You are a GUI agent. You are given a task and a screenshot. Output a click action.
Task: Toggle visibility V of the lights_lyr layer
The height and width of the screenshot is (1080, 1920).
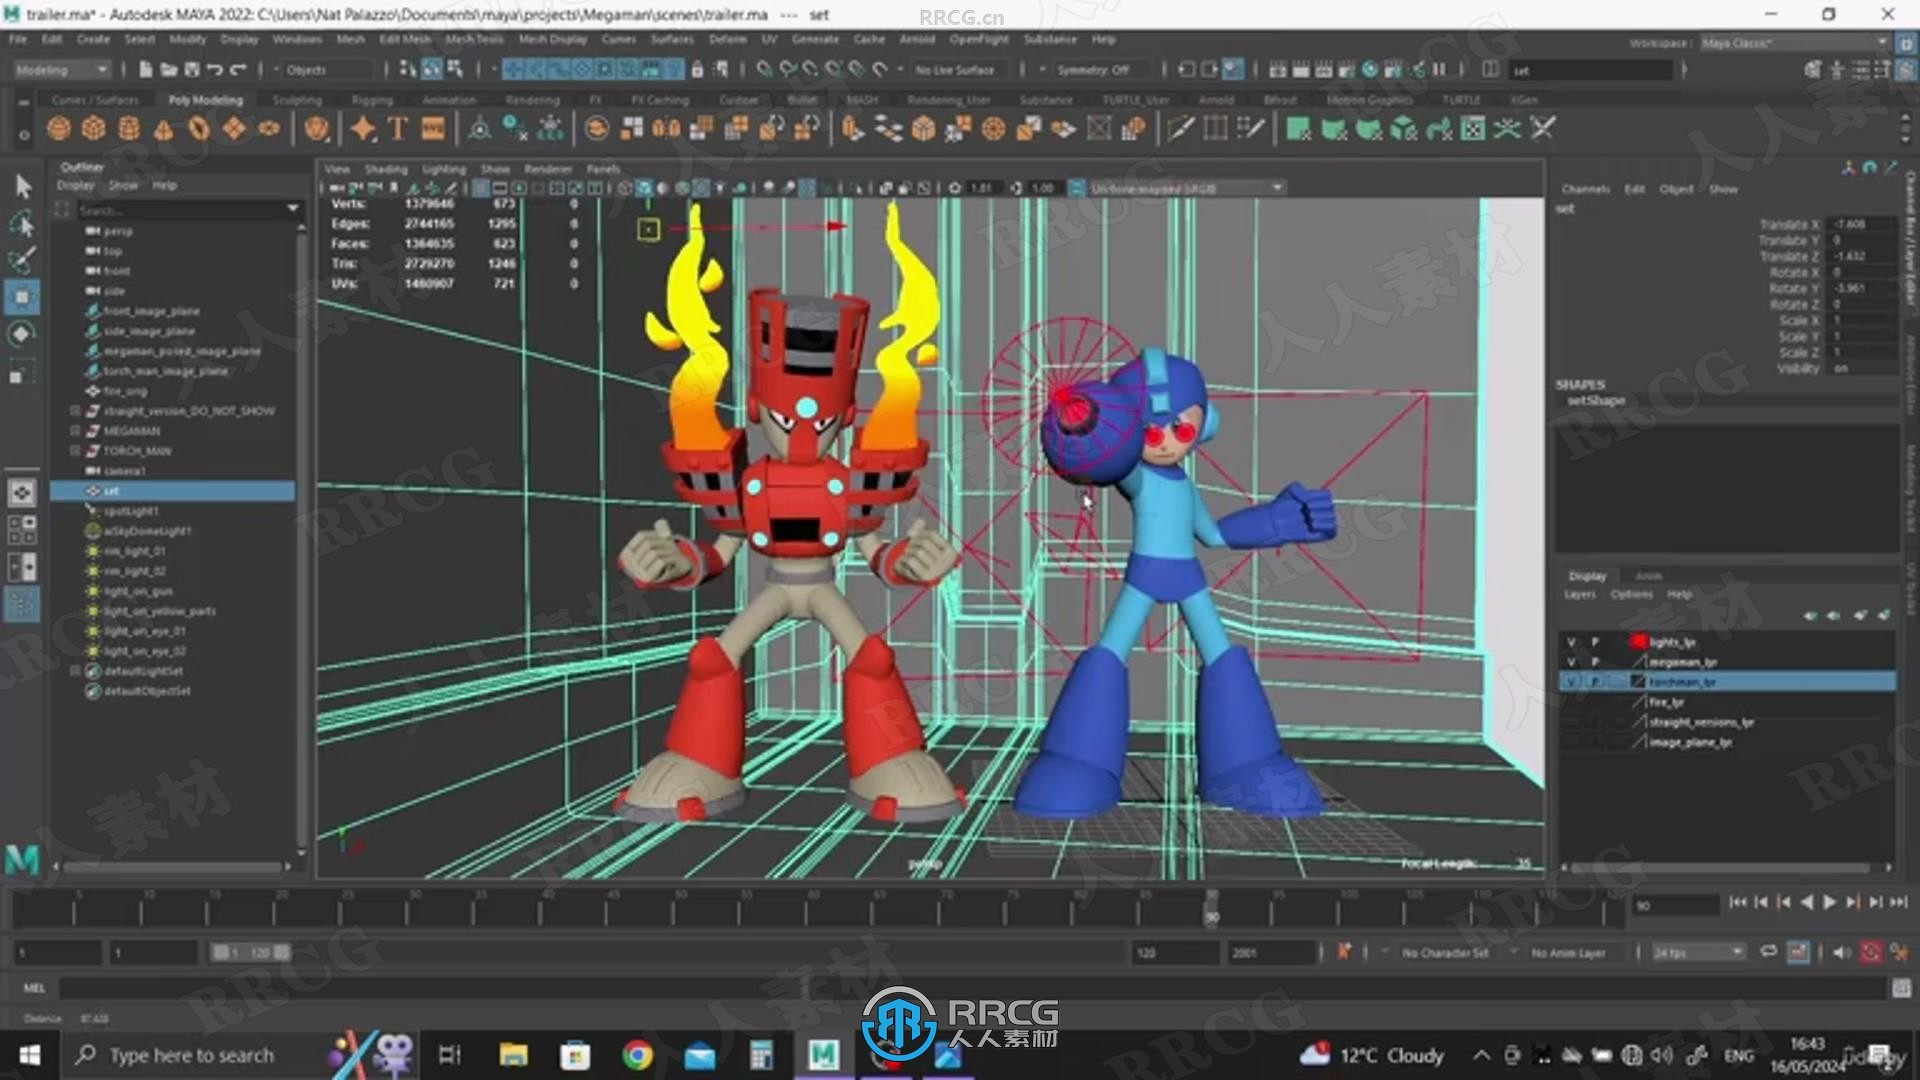[x=1571, y=642]
